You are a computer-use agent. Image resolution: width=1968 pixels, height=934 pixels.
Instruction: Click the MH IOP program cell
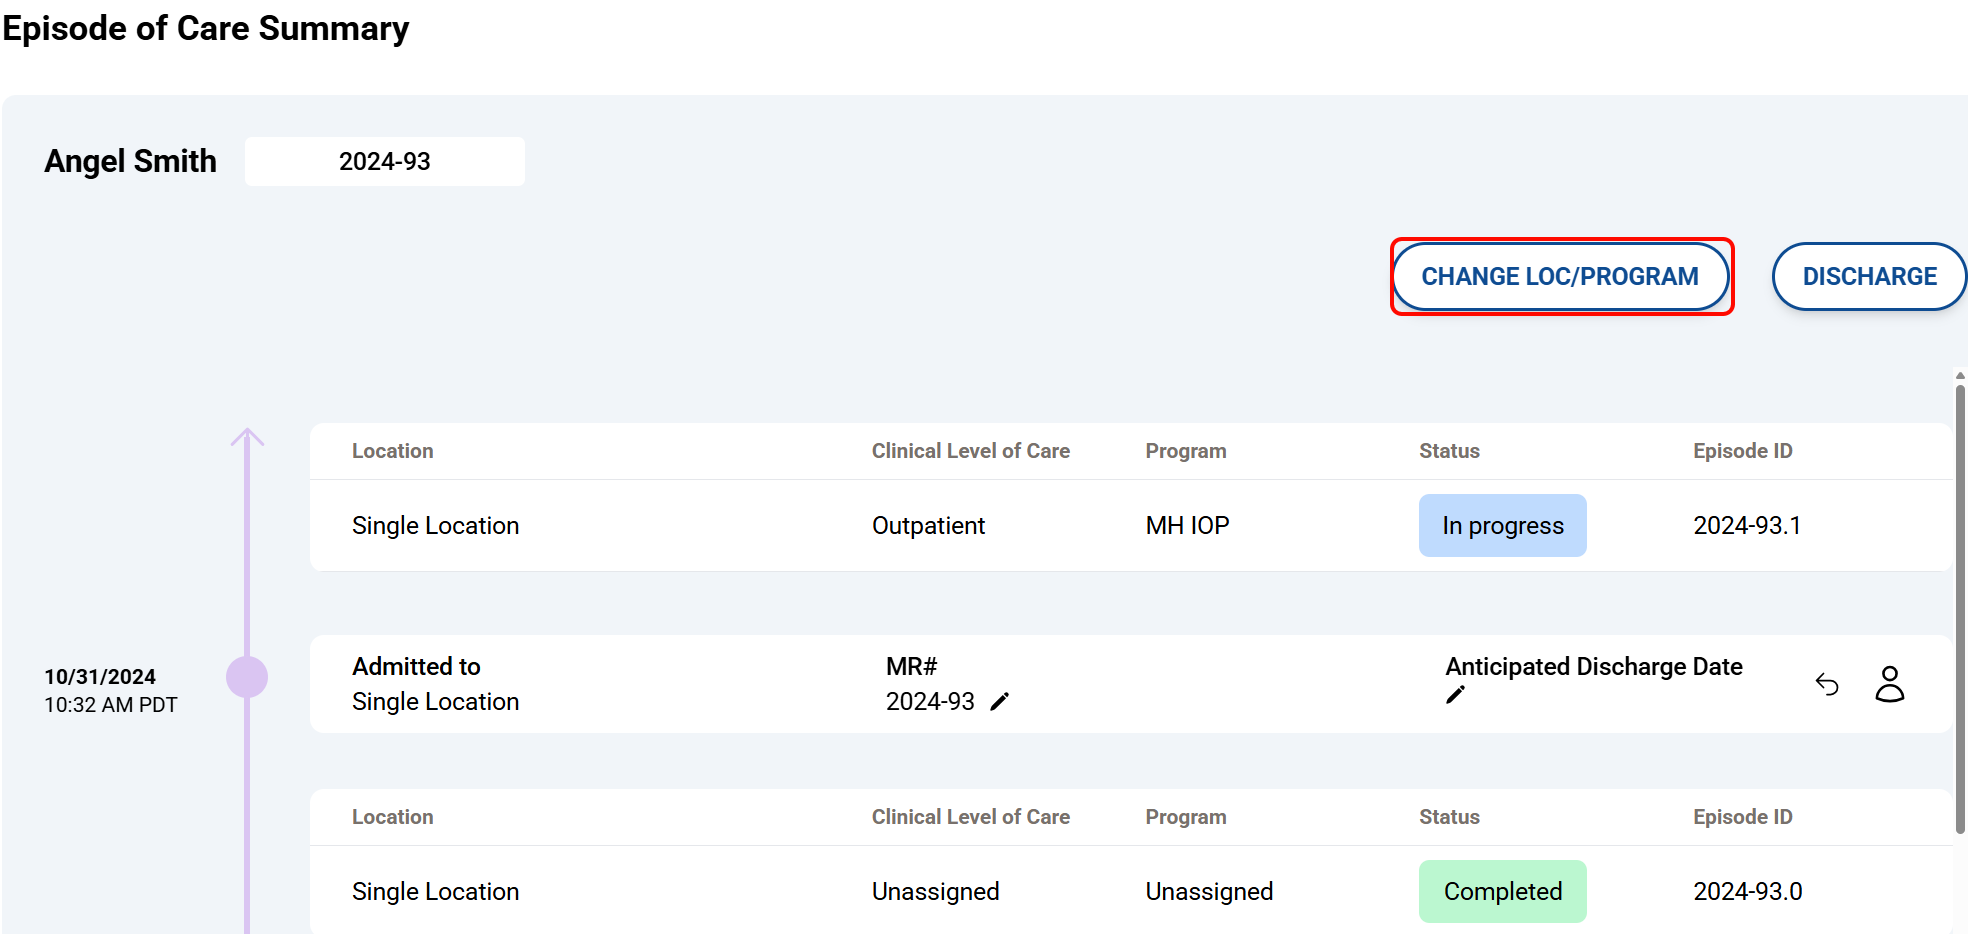click(x=1187, y=526)
